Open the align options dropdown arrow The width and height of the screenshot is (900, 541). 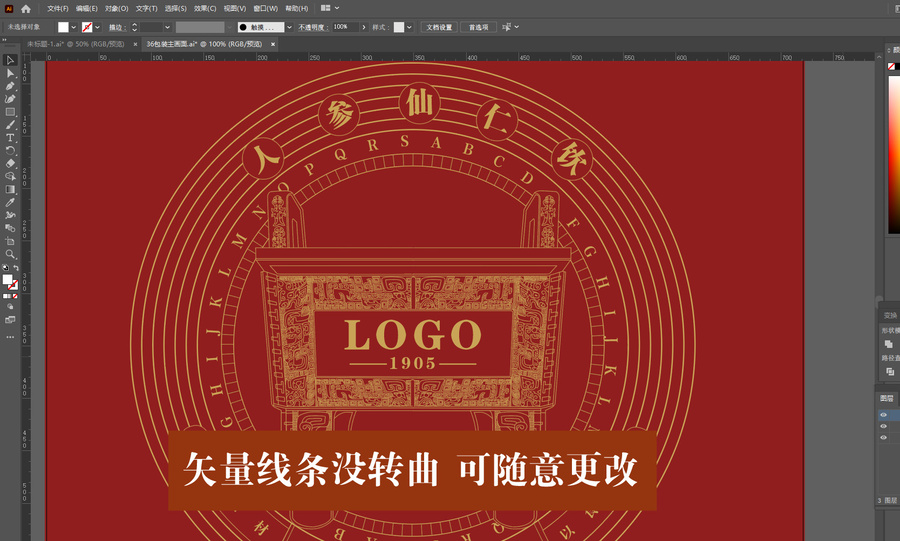517,27
